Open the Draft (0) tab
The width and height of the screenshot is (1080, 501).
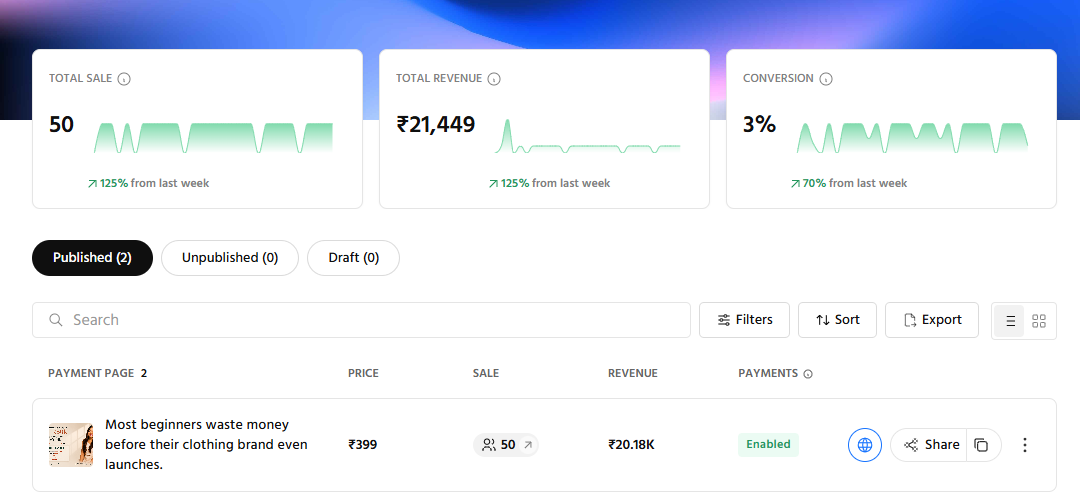353,258
